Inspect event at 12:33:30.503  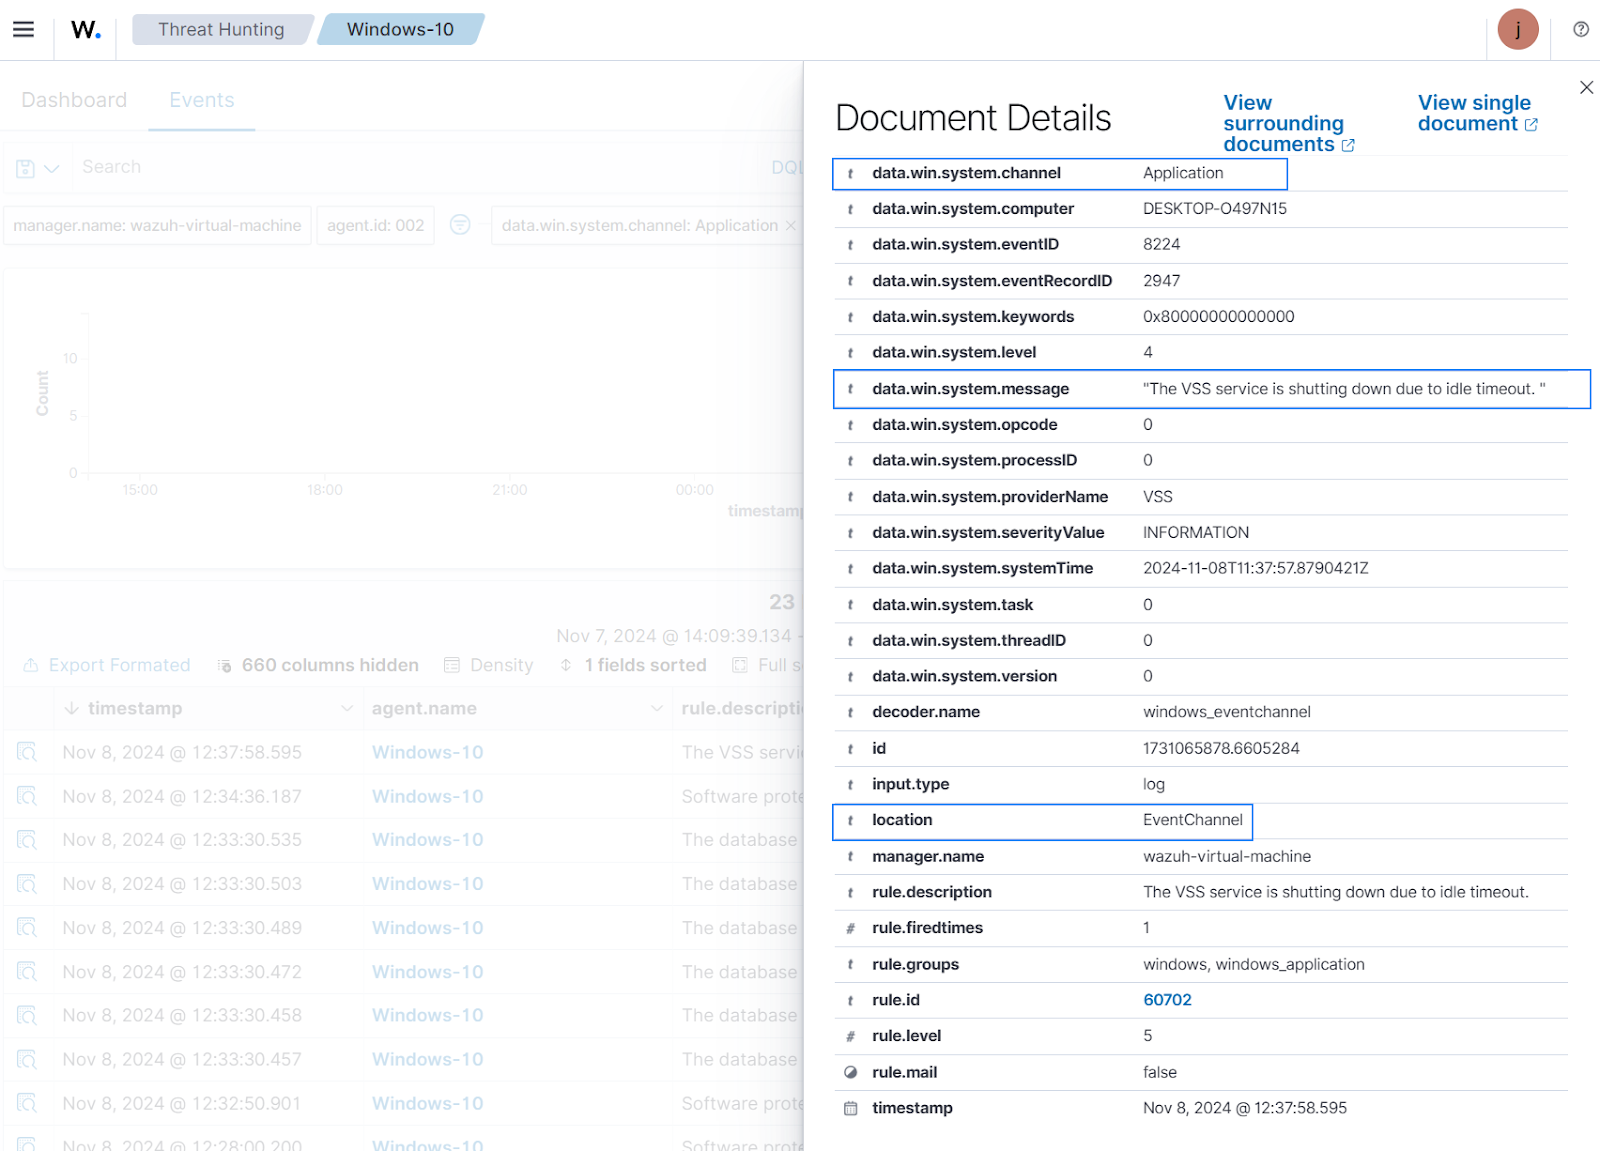tap(27, 884)
